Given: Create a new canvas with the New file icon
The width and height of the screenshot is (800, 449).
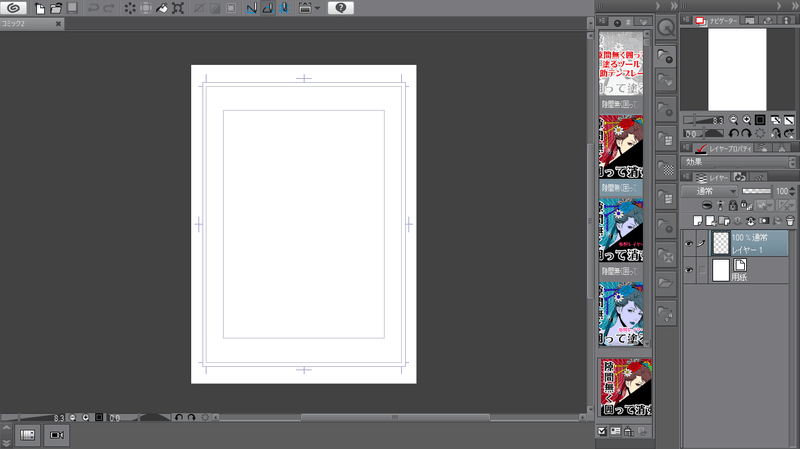Looking at the screenshot, I should 39,8.
